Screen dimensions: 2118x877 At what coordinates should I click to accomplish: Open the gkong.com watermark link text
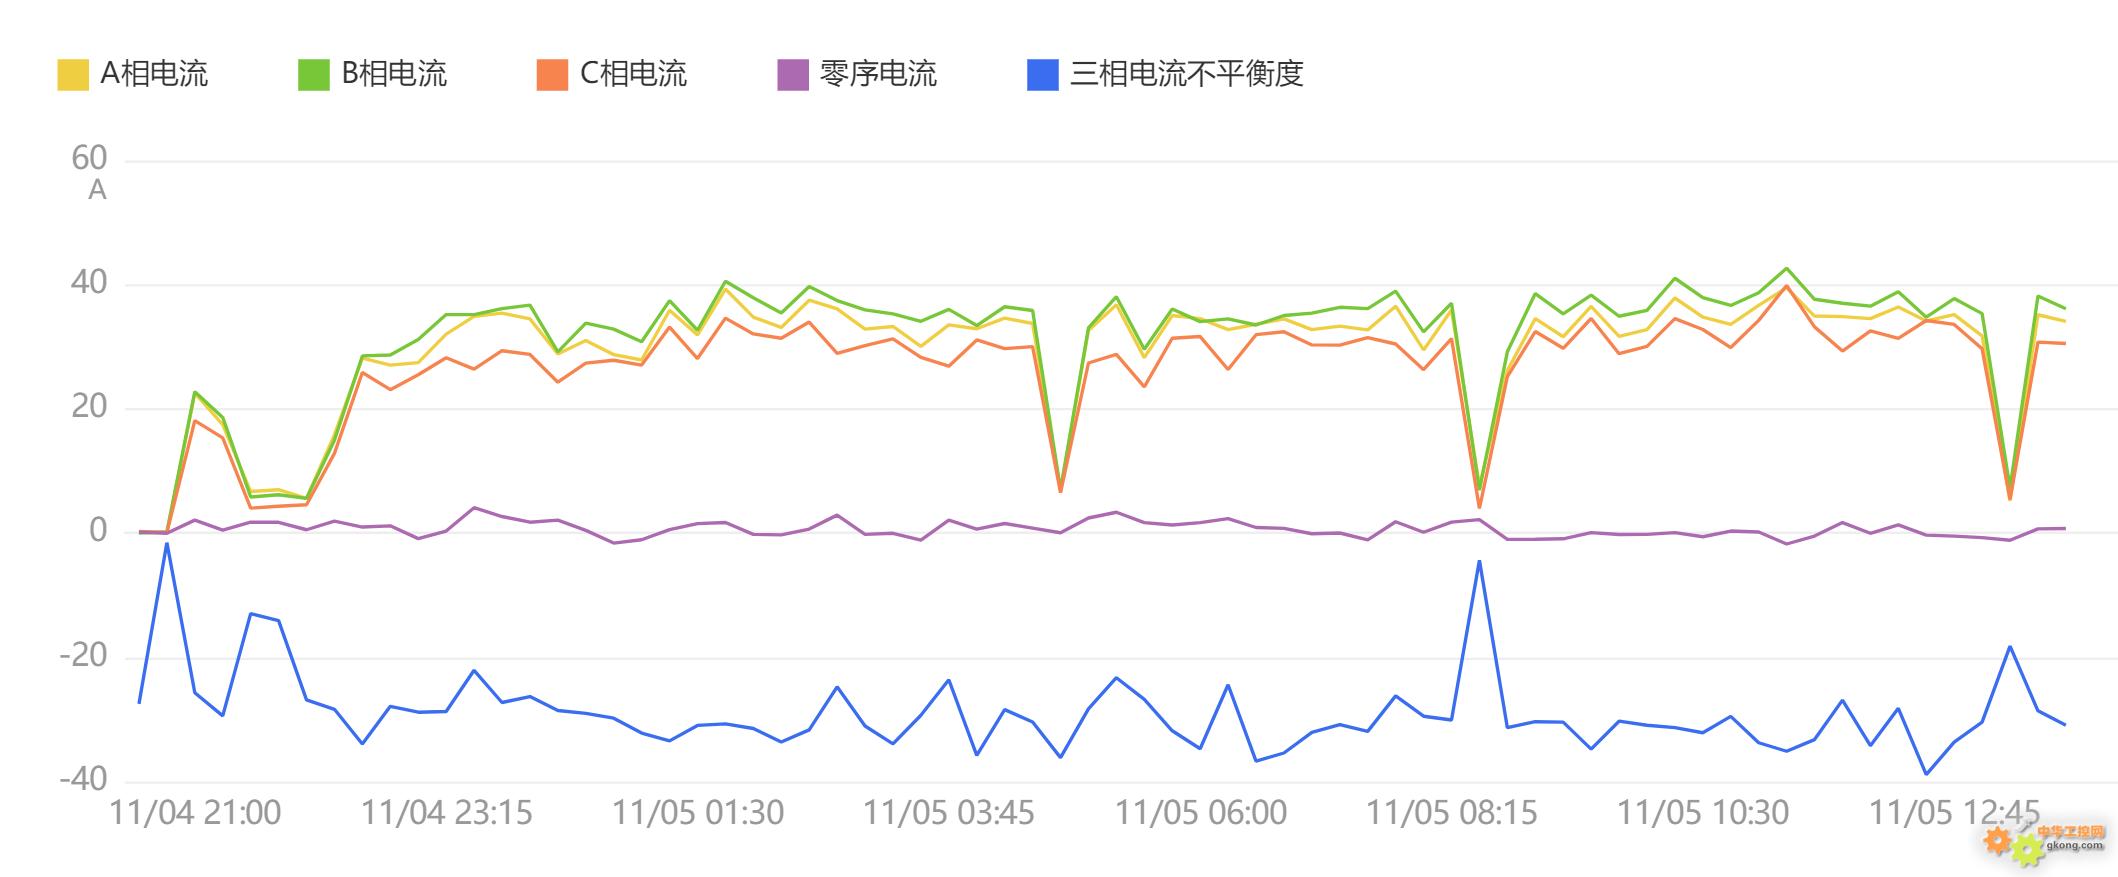tap(2074, 845)
